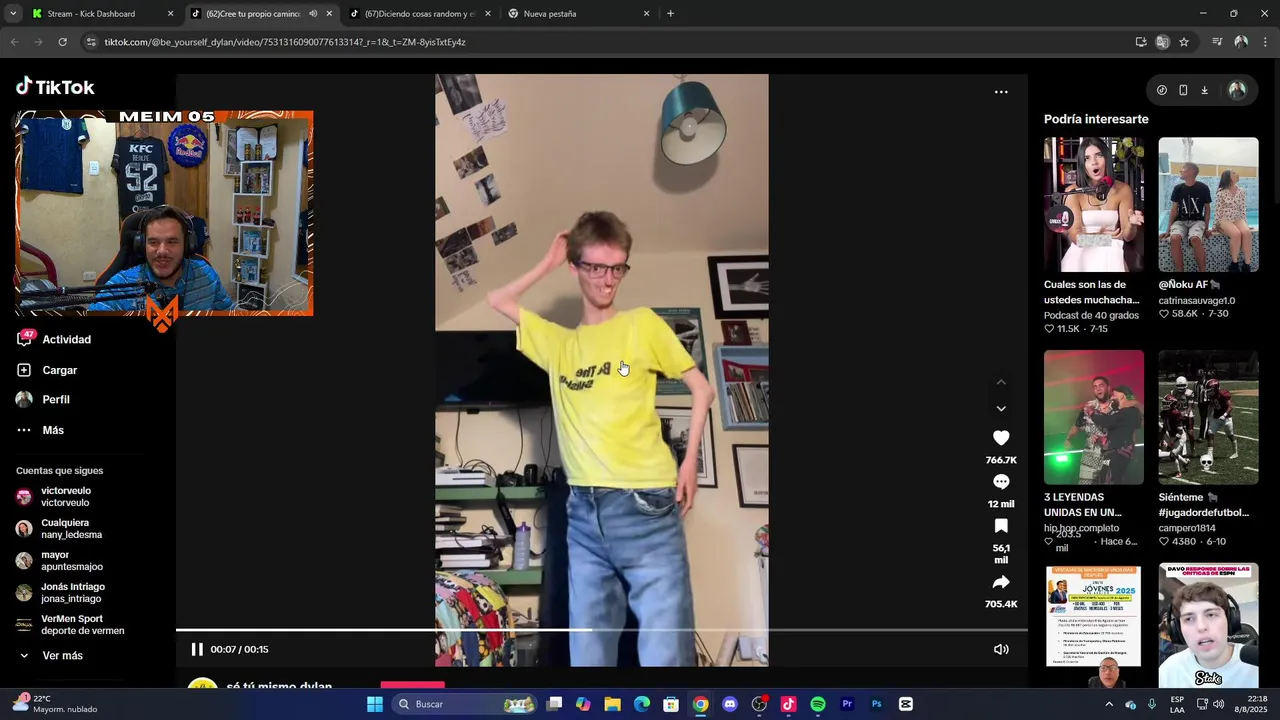1280x720 pixels.
Task: Open JOVENES 2025 suggested video thumbnail
Action: point(1094,625)
